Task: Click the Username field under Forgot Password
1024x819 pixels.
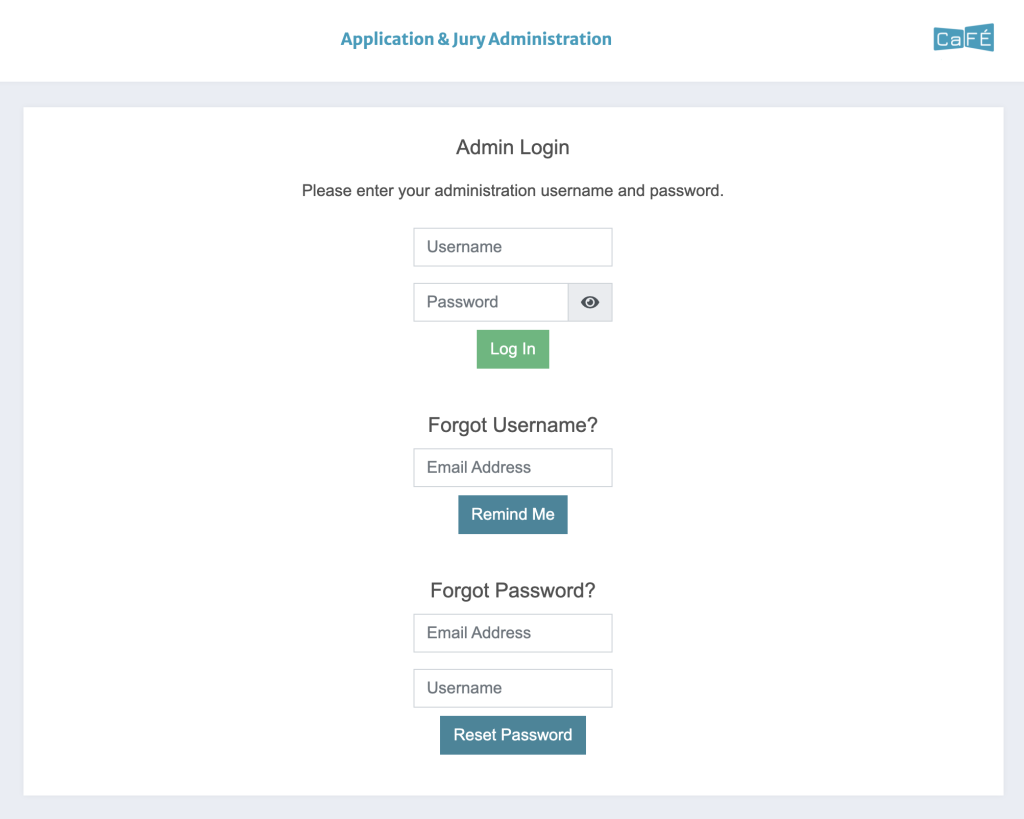Action: tap(512, 688)
